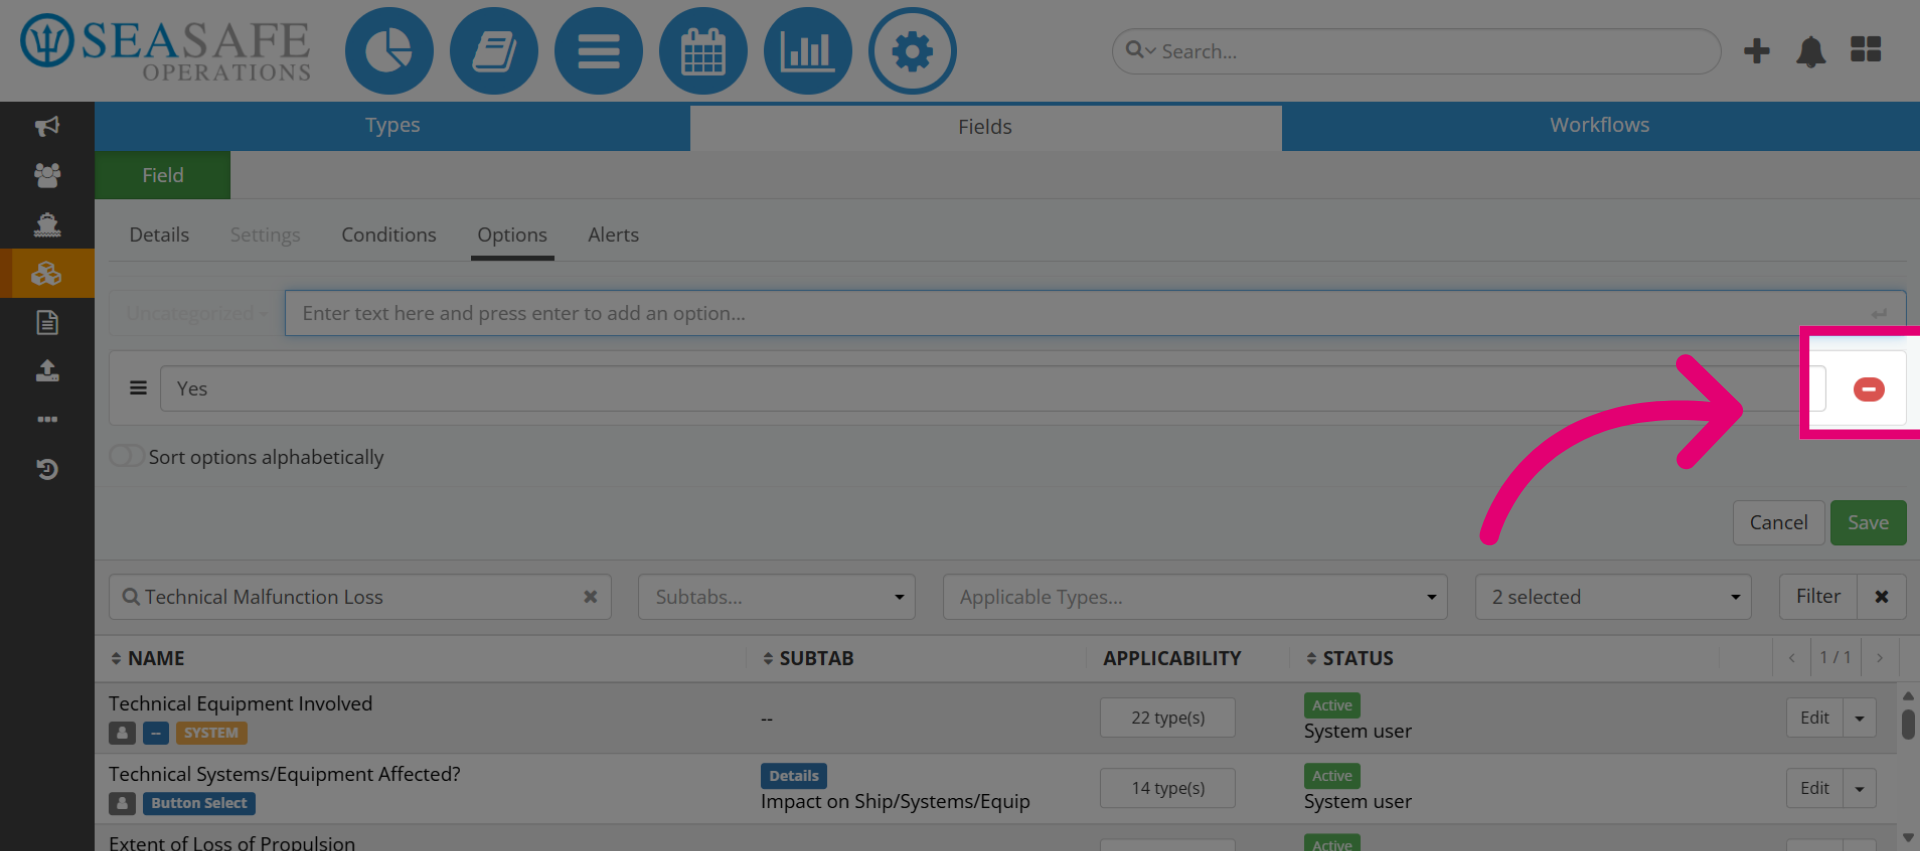Open the bar chart reports icon

click(807, 51)
